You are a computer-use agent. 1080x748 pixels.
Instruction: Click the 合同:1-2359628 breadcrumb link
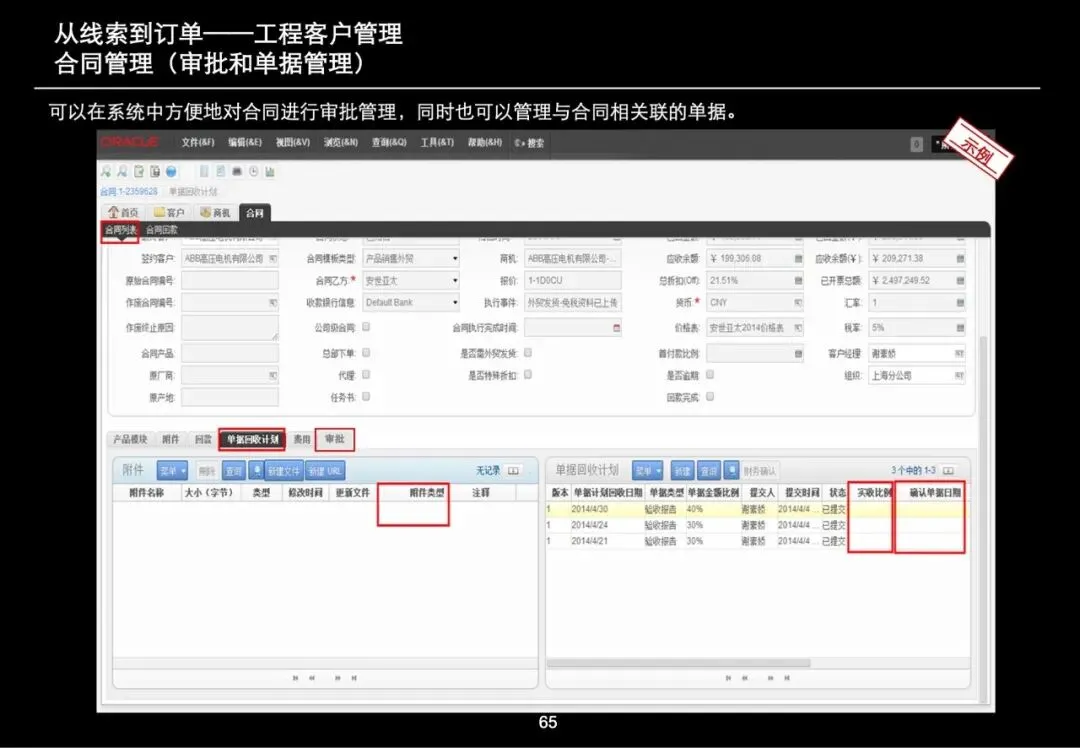pos(129,191)
